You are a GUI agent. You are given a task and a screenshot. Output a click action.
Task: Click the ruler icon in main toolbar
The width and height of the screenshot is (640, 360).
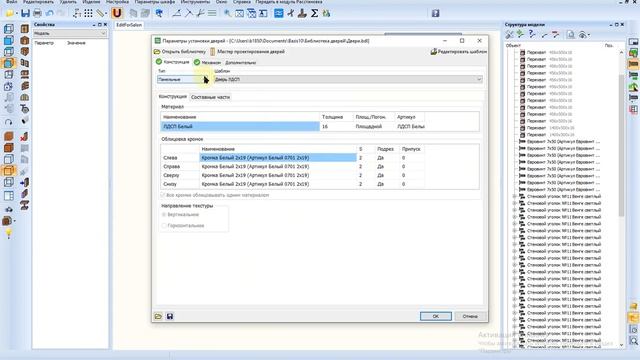pyautogui.click(x=100, y=13)
